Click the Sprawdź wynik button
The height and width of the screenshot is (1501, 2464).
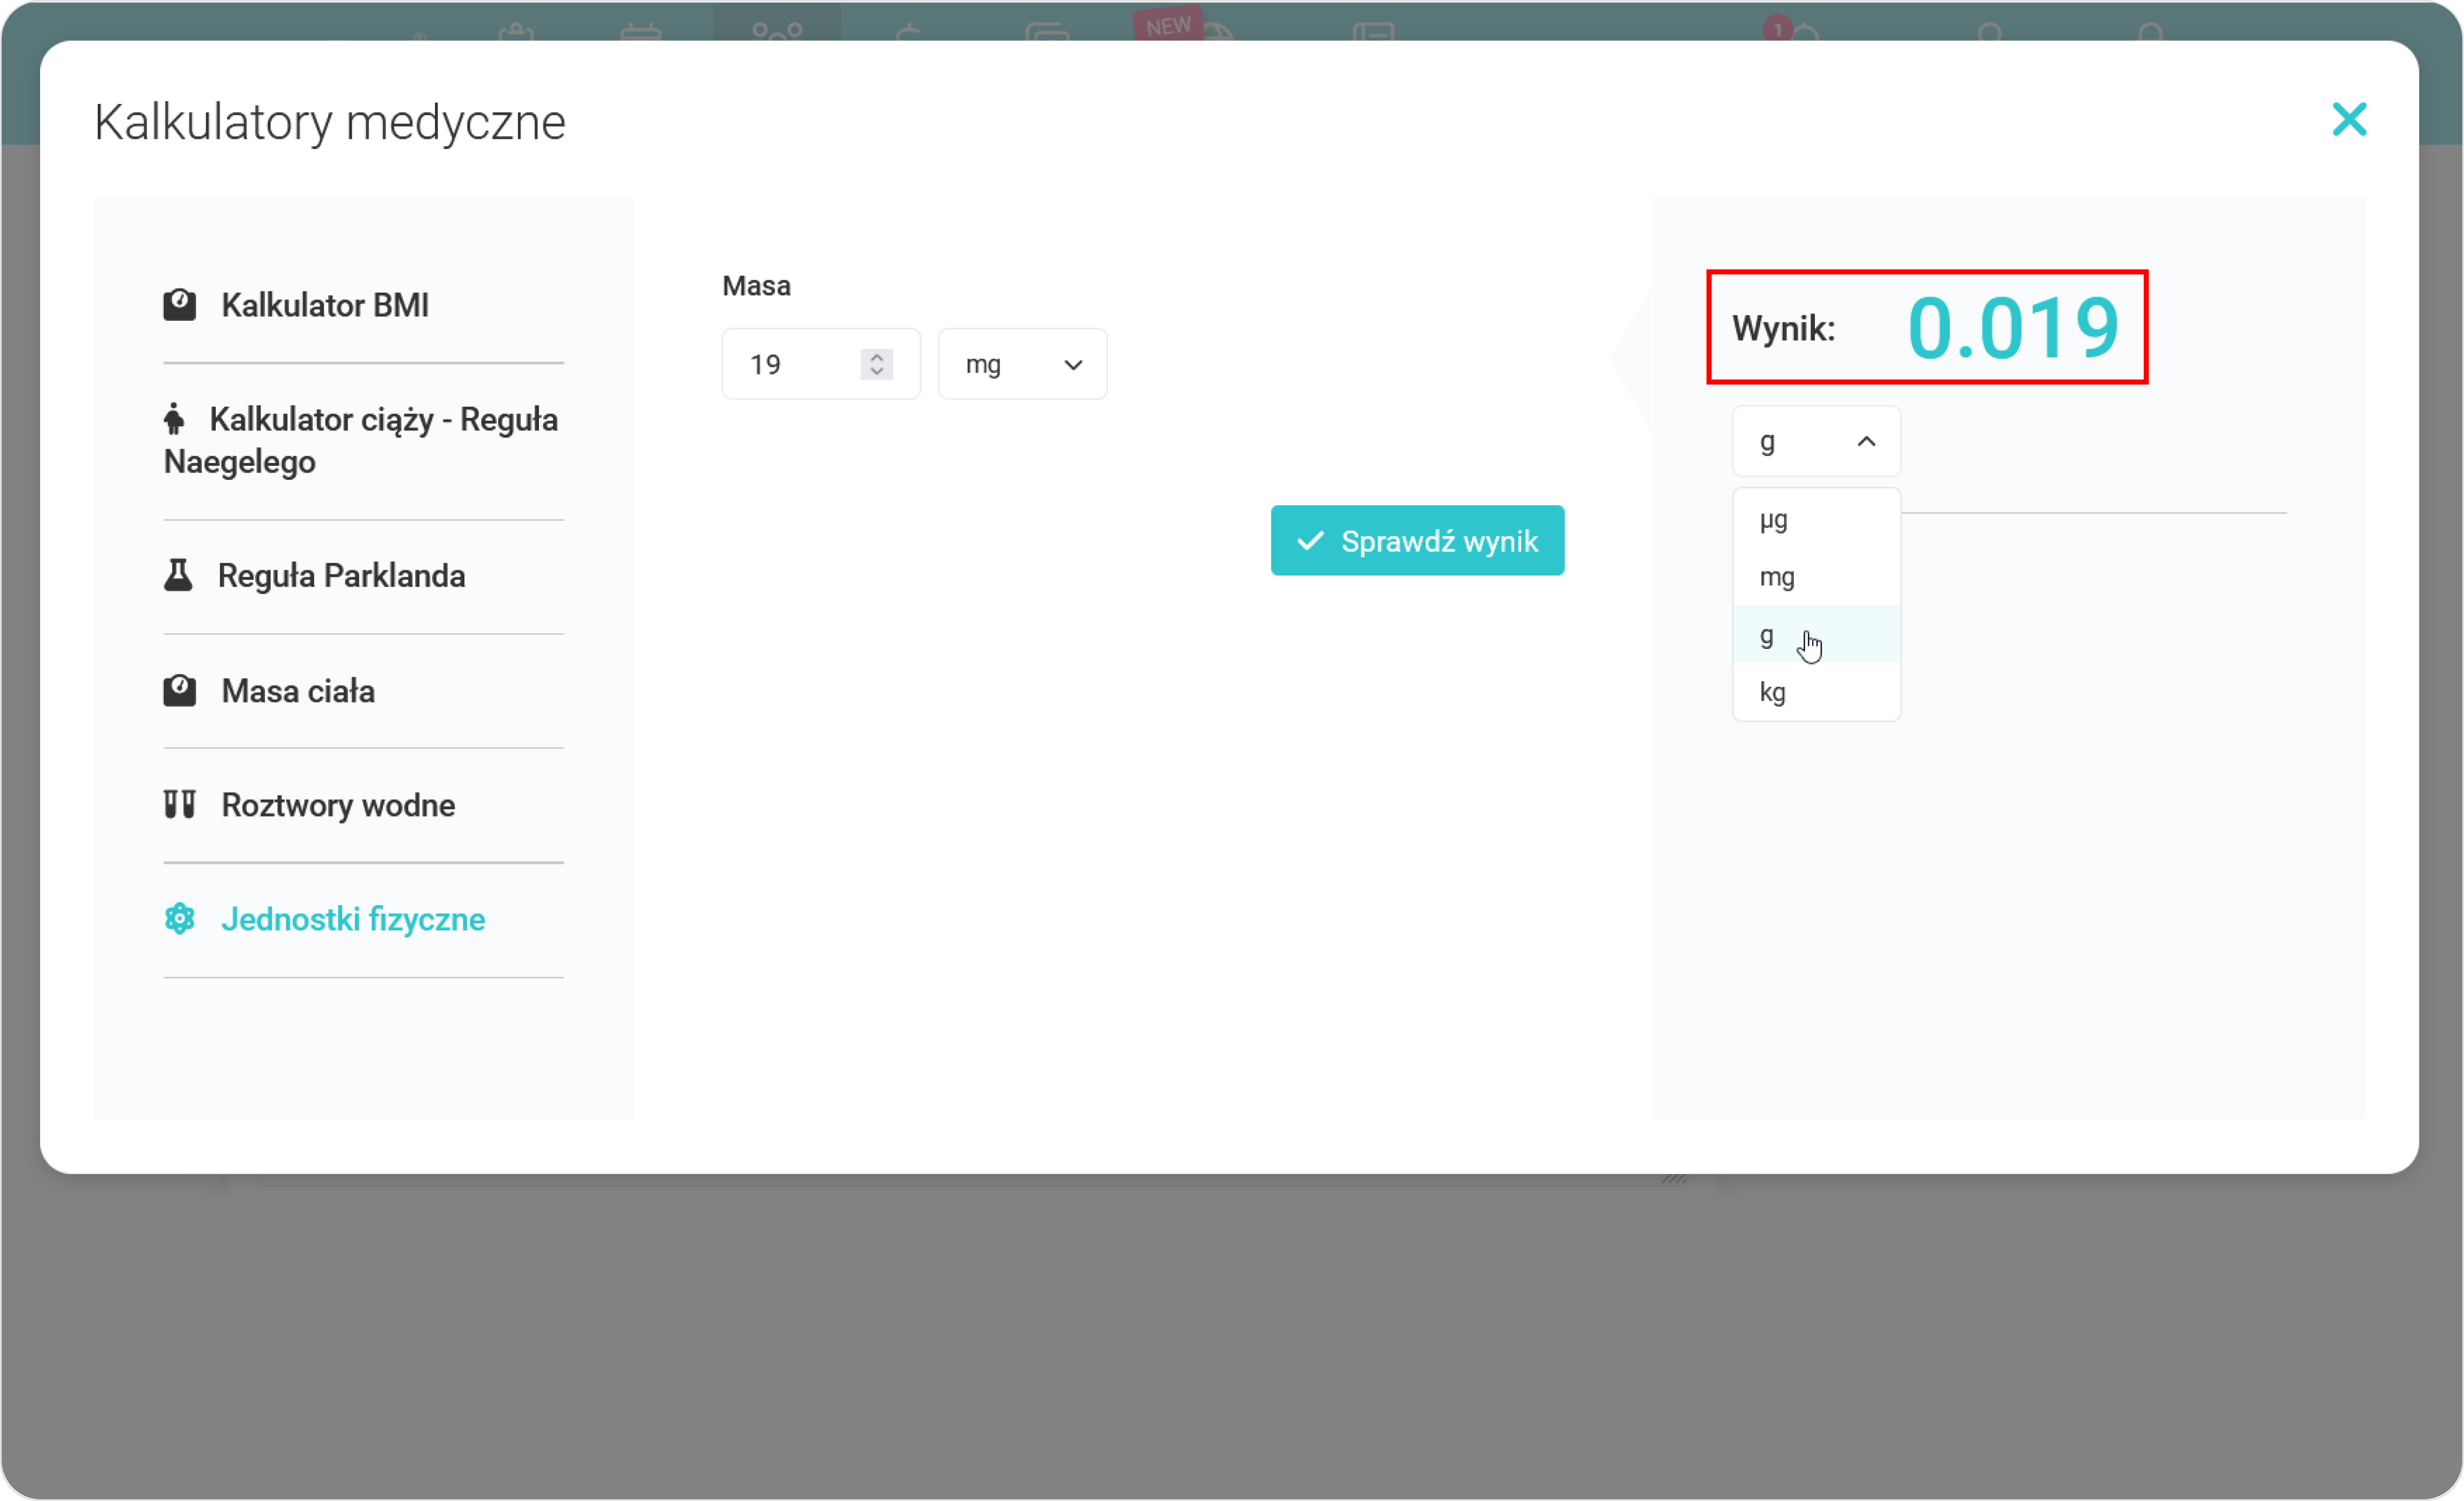1417,541
